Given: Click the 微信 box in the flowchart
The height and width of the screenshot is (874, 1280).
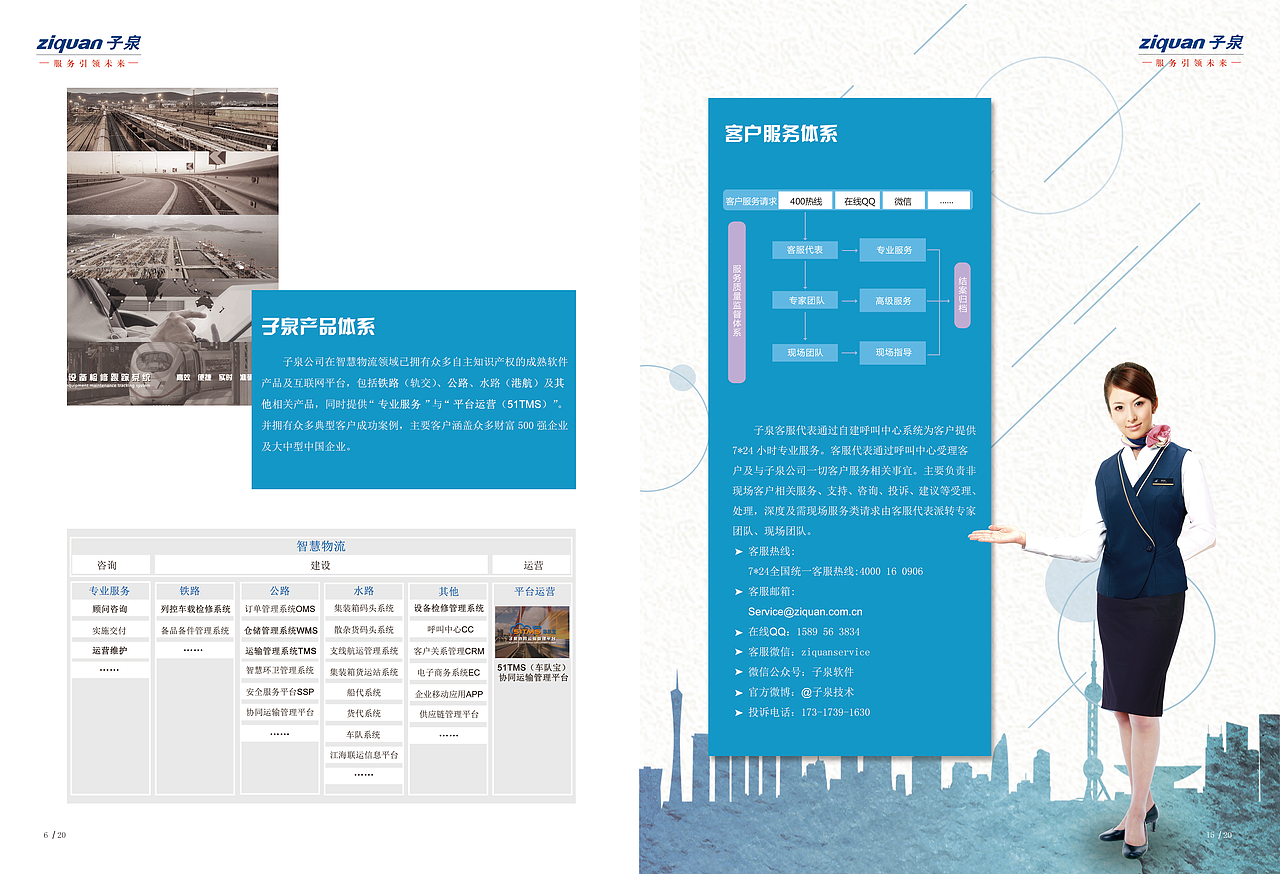Looking at the screenshot, I should pyautogui.click(x=903, y=201).
